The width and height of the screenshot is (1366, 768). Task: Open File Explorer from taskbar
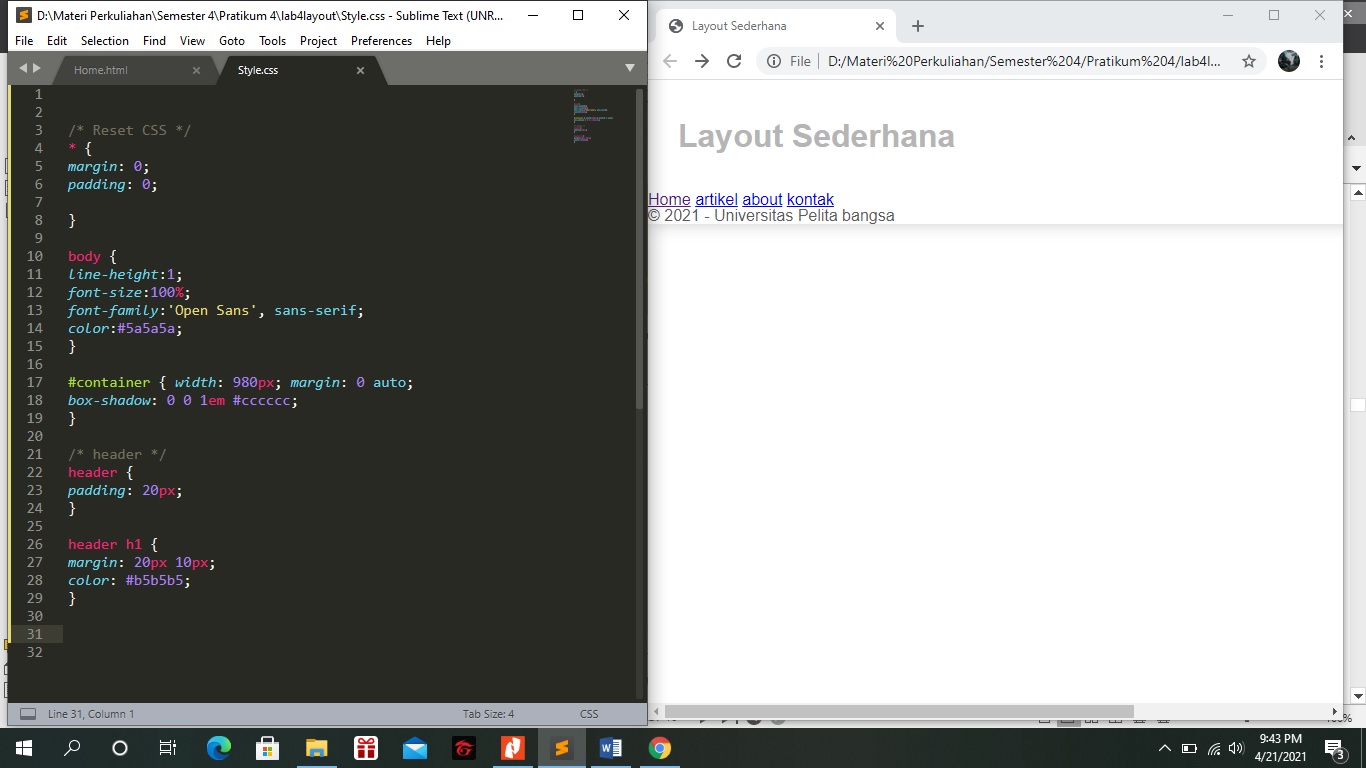pos(316,748)
